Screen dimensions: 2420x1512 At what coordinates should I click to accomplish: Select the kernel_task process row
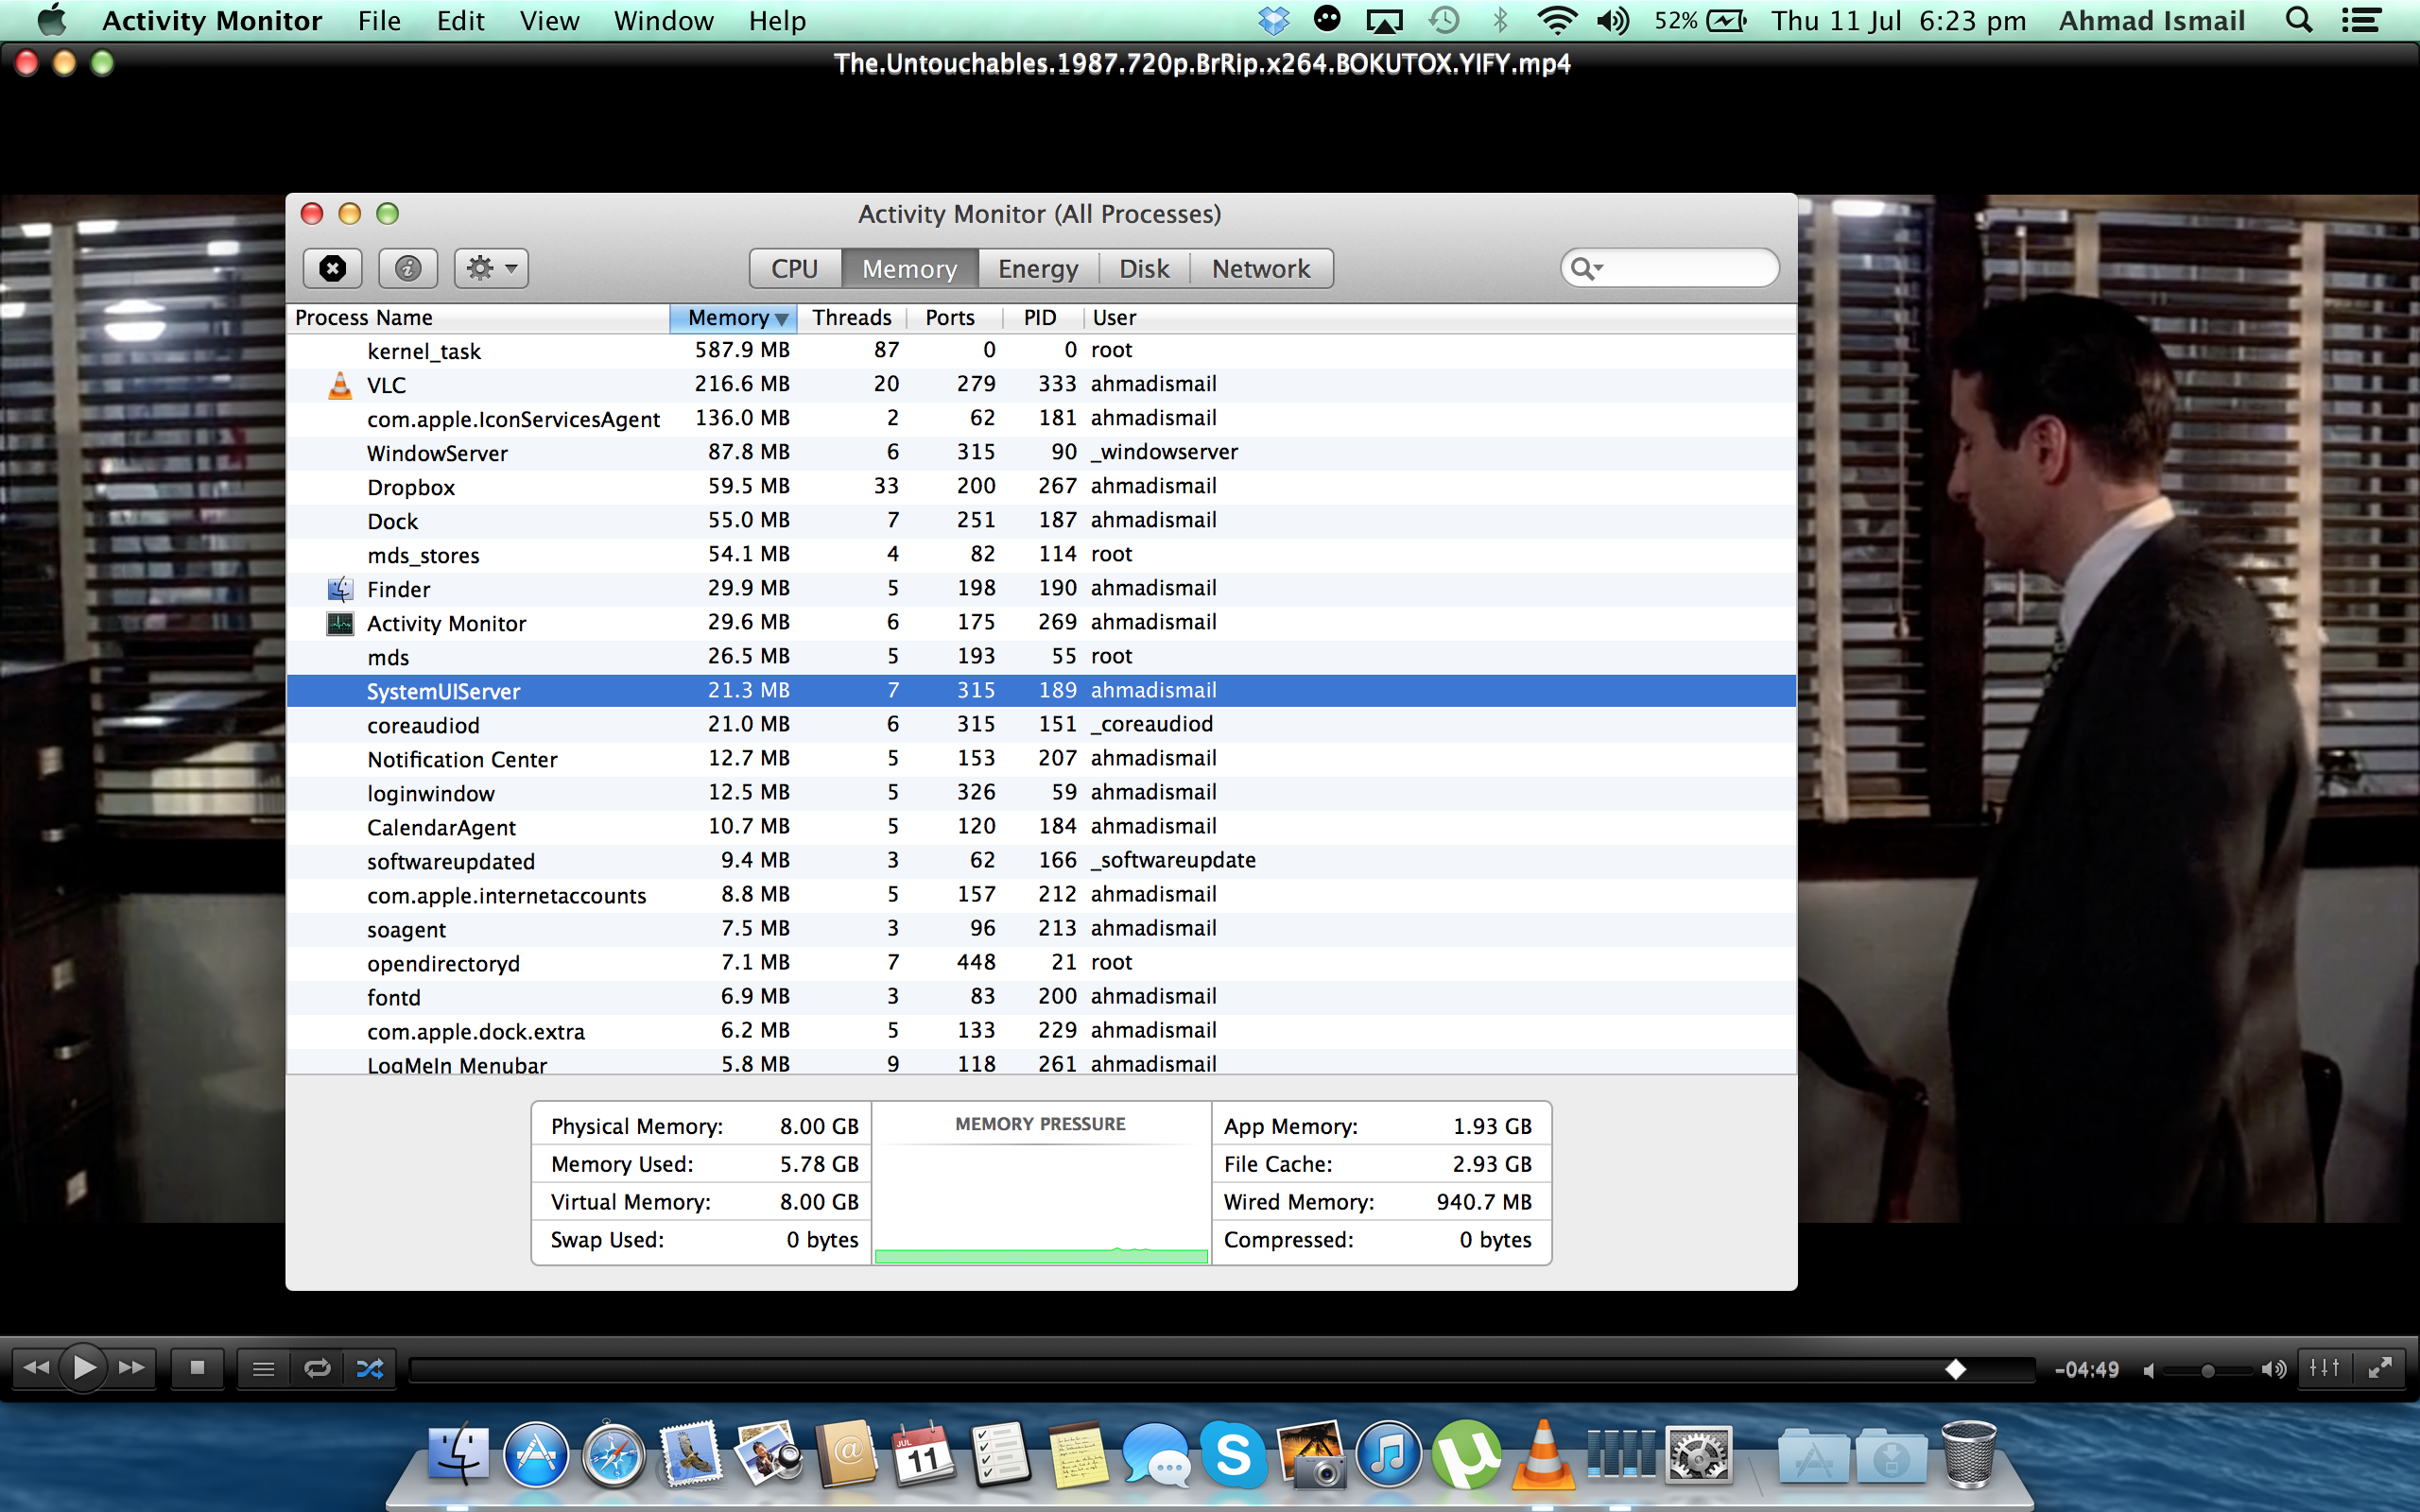pyautogui.click(x=1041, y=351)
